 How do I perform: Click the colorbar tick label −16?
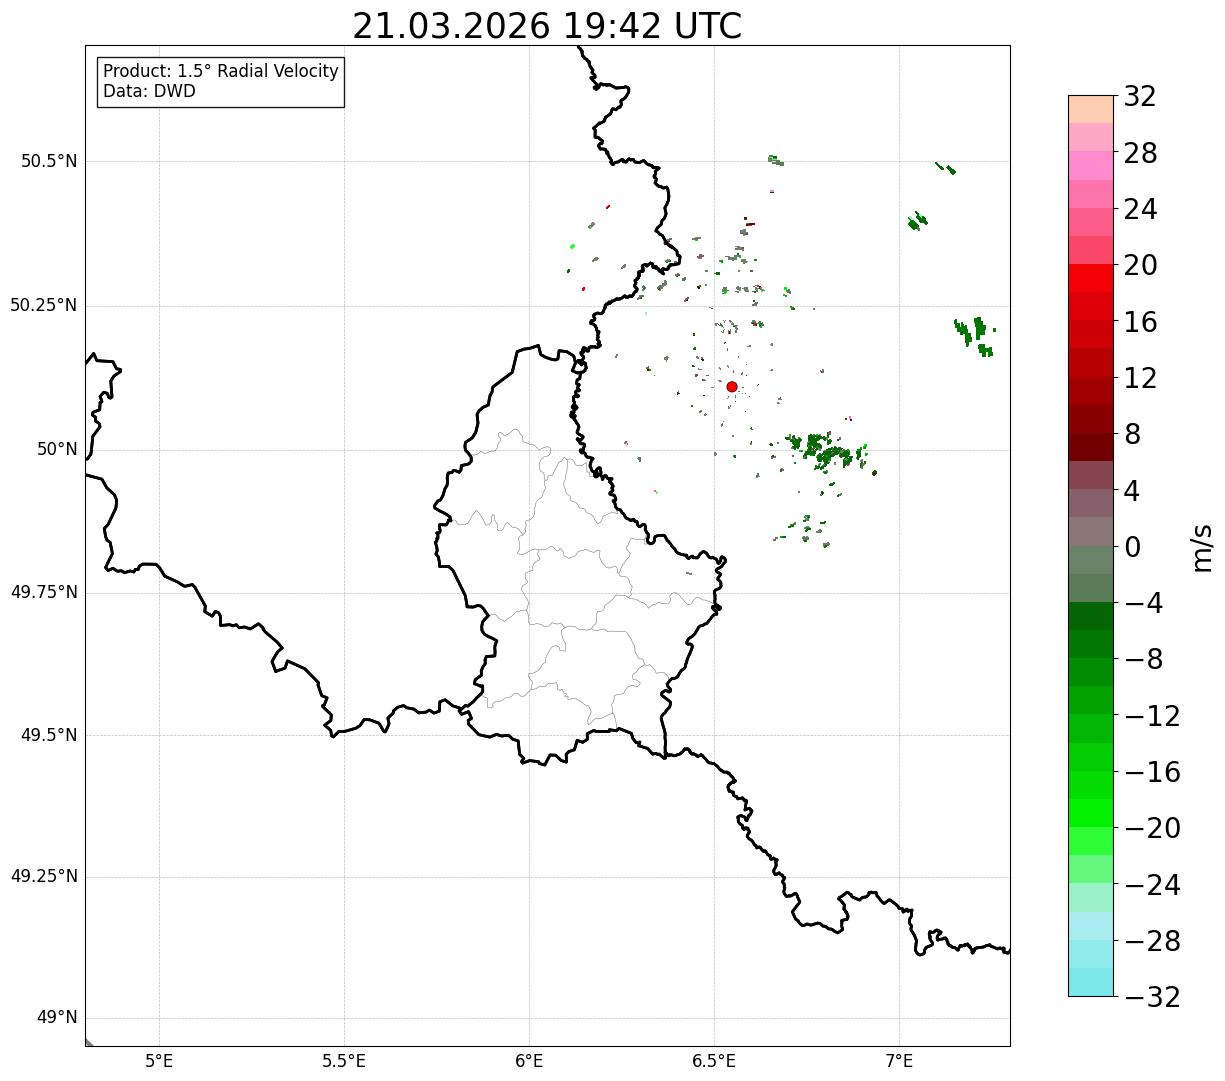pos(1152,772)
